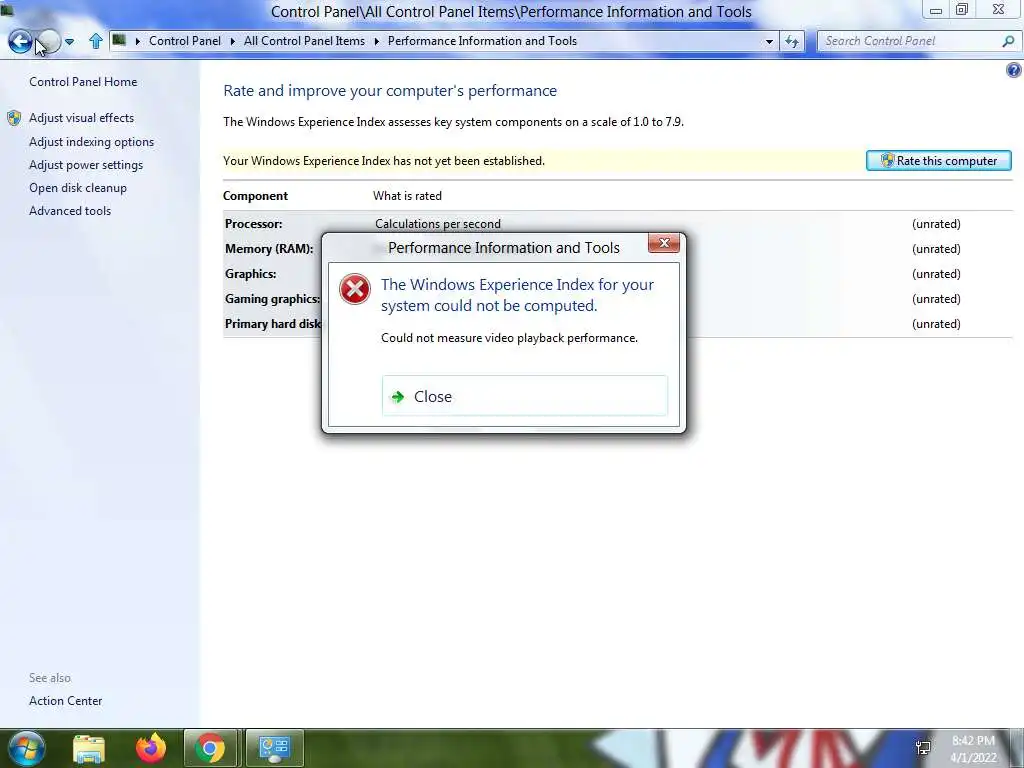The width and height of the screenshot is (1024, 768).
Task: Select All Control Panel Items breadcrumb
Action: click(304, 40)
